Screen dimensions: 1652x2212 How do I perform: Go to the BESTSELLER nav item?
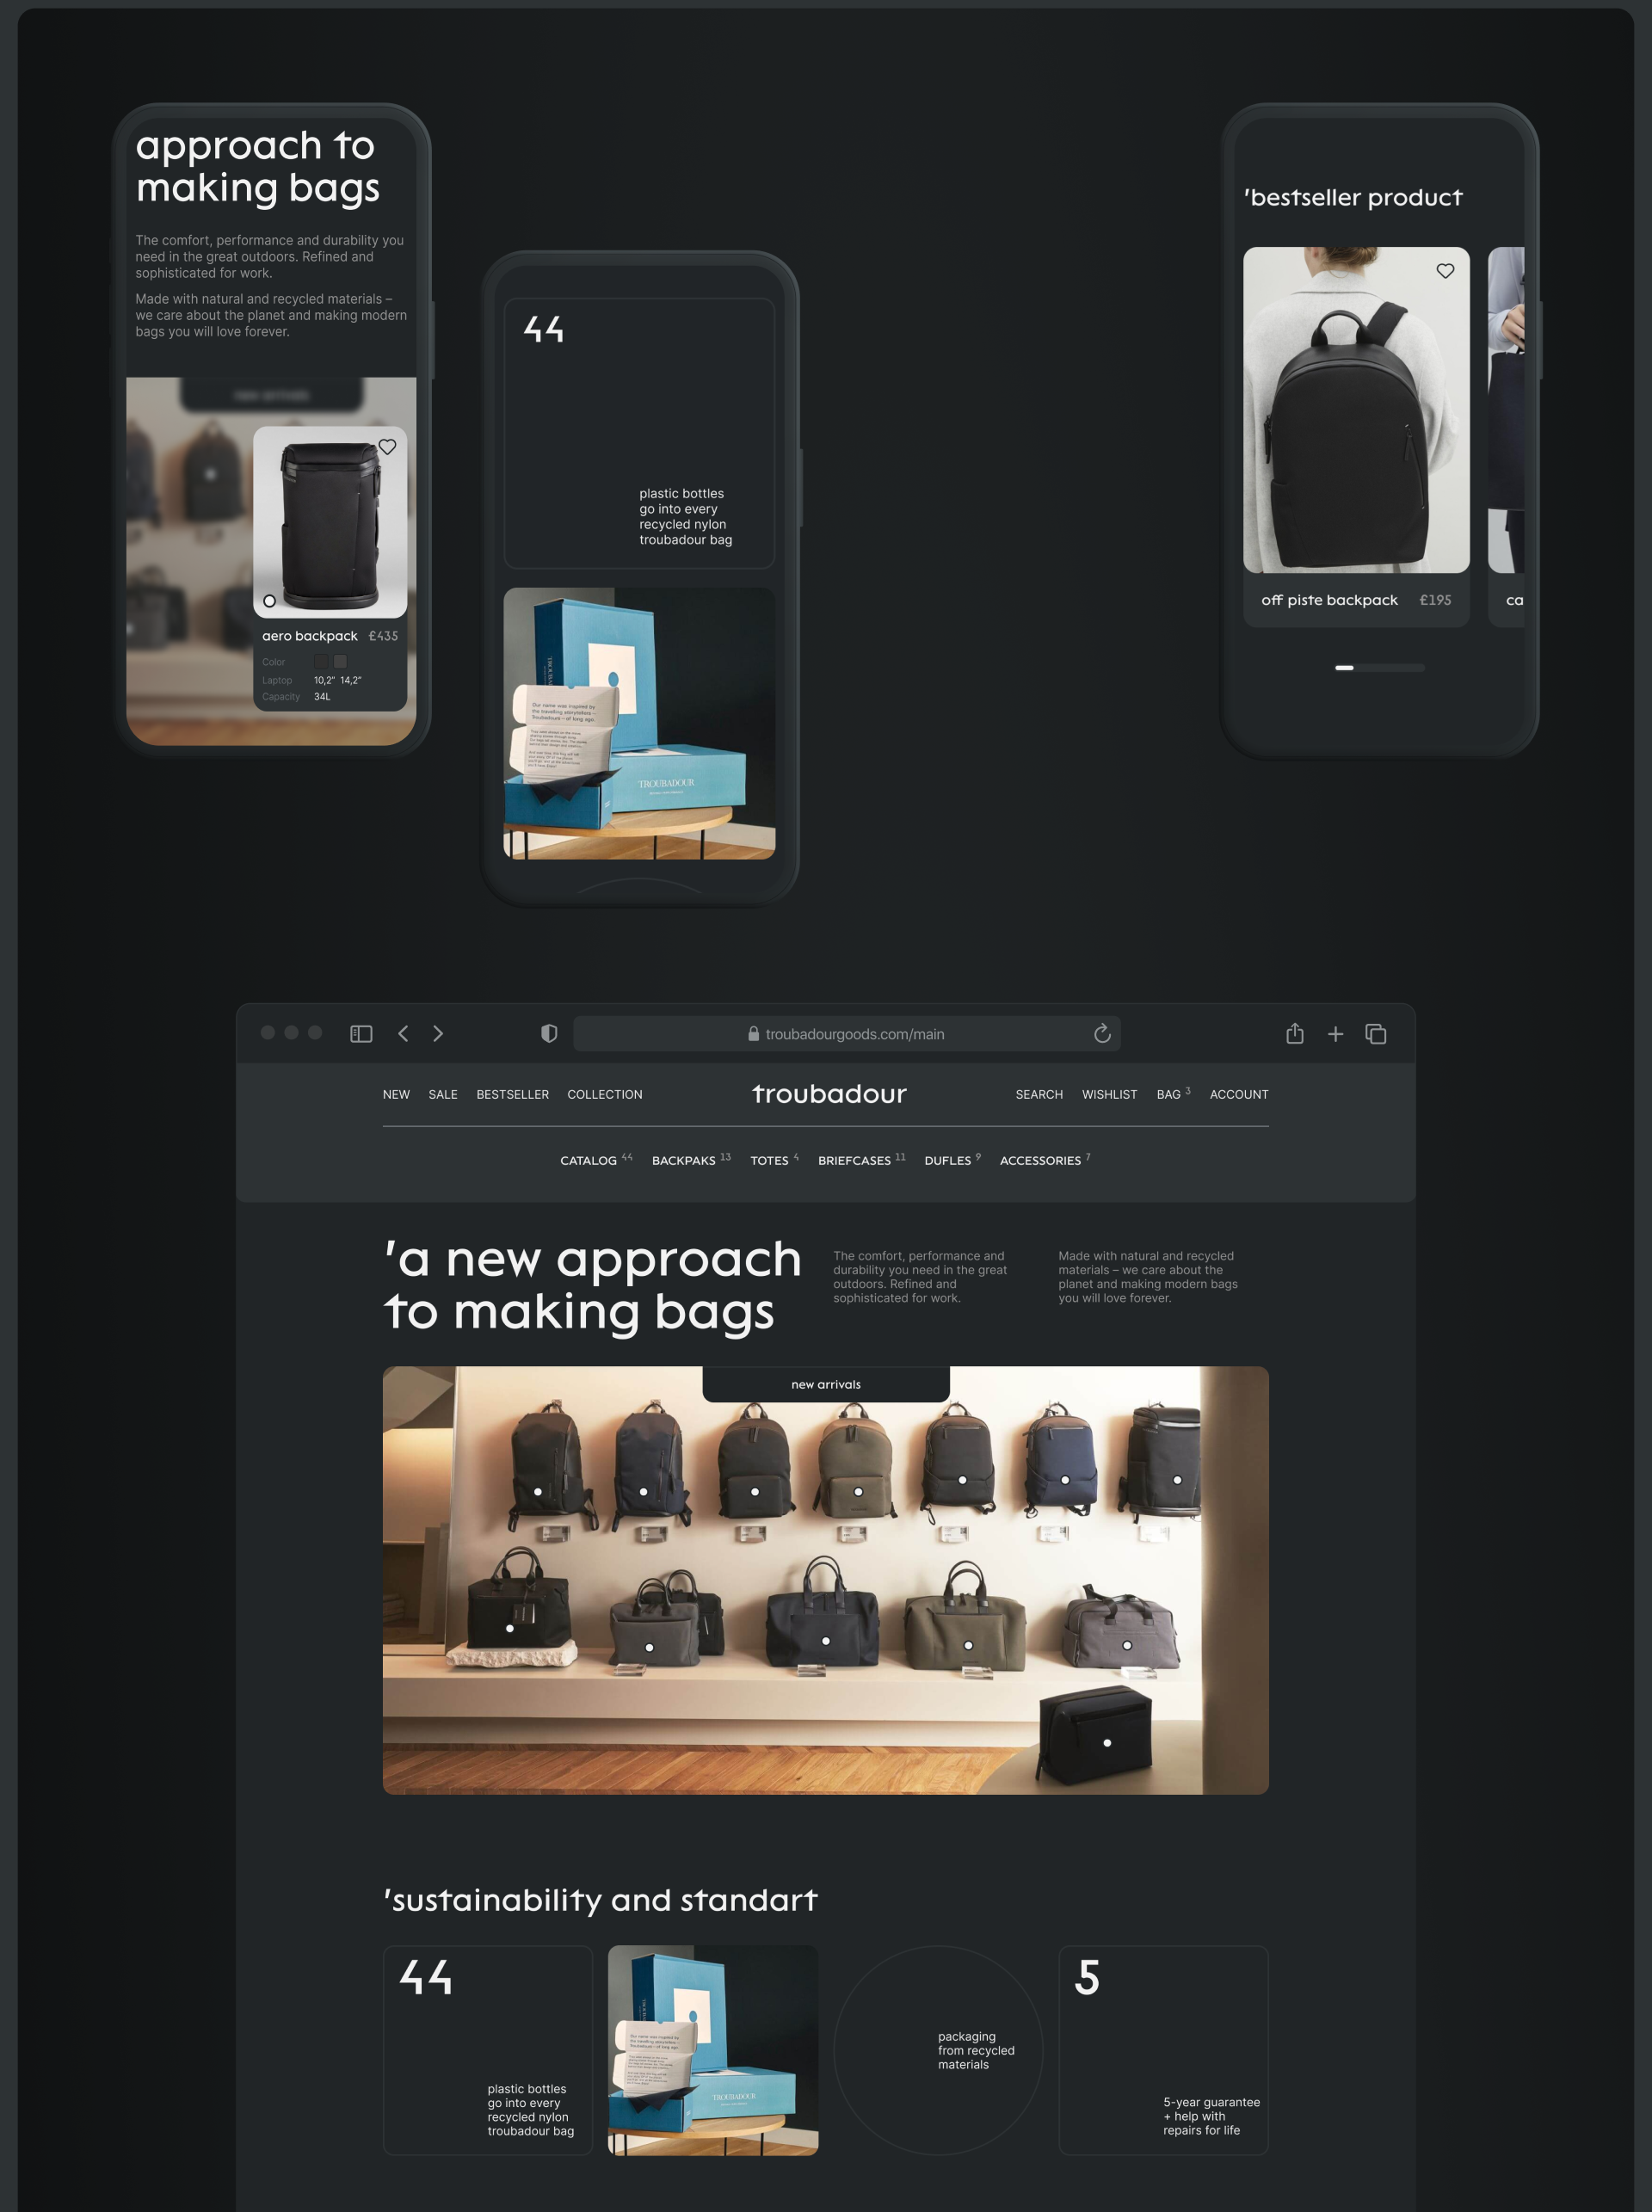(x=512, y=1094)
